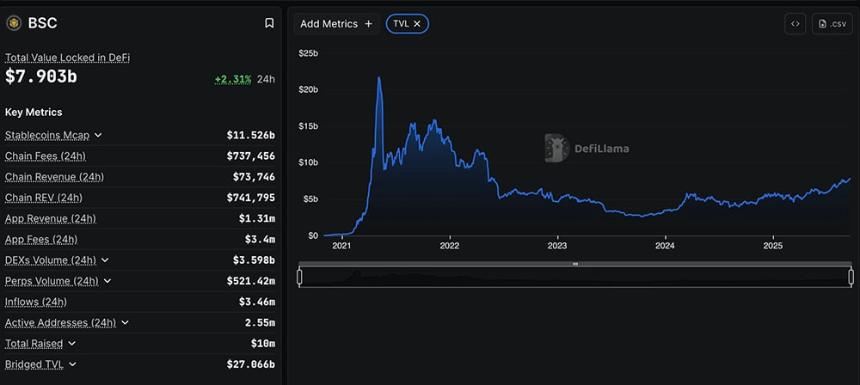860x385 pixels.
Task: Grab the right range selector handle
Action: click(x=851, y=277)
